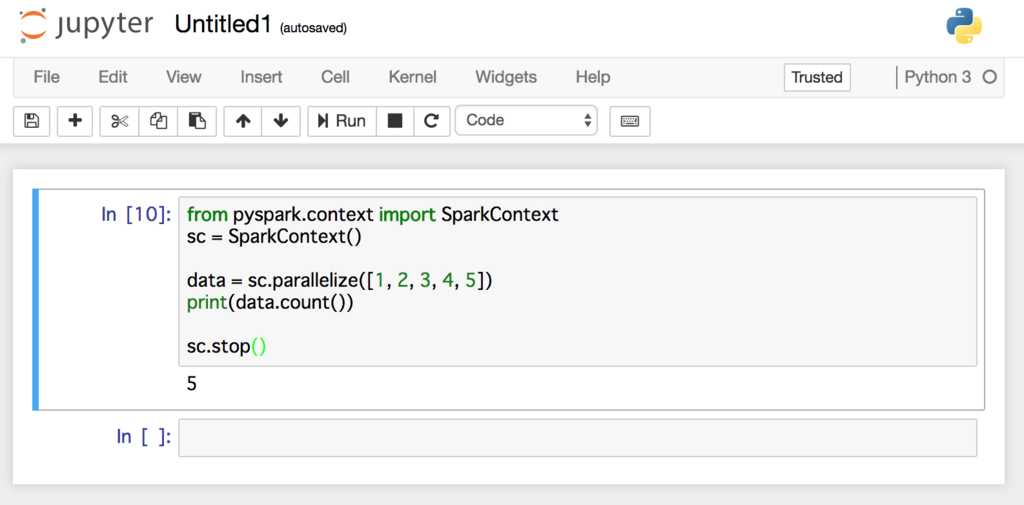Open the File menu

[46, 77]
